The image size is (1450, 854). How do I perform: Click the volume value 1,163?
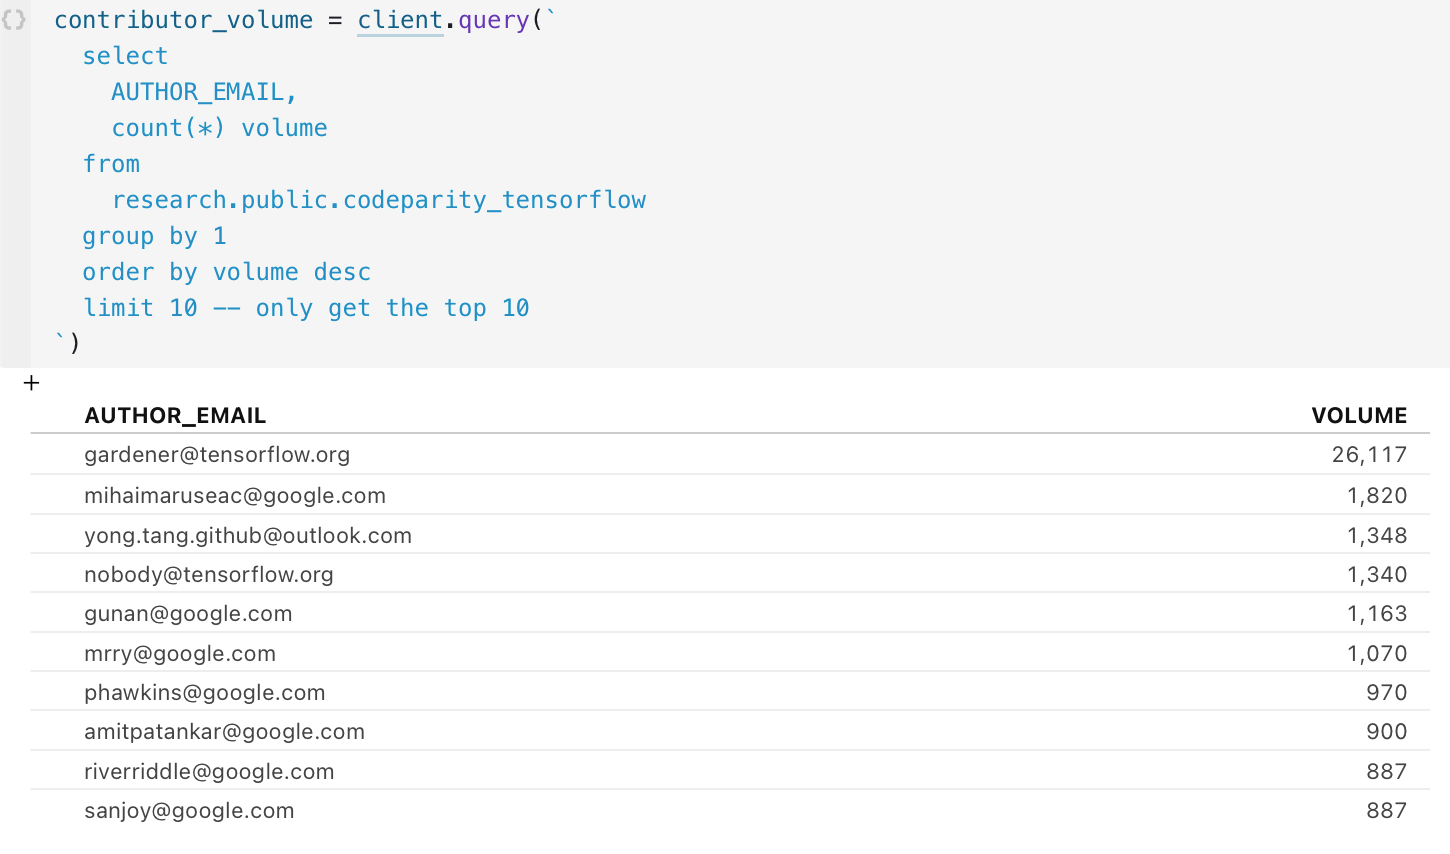click(x=1377, y=613)
